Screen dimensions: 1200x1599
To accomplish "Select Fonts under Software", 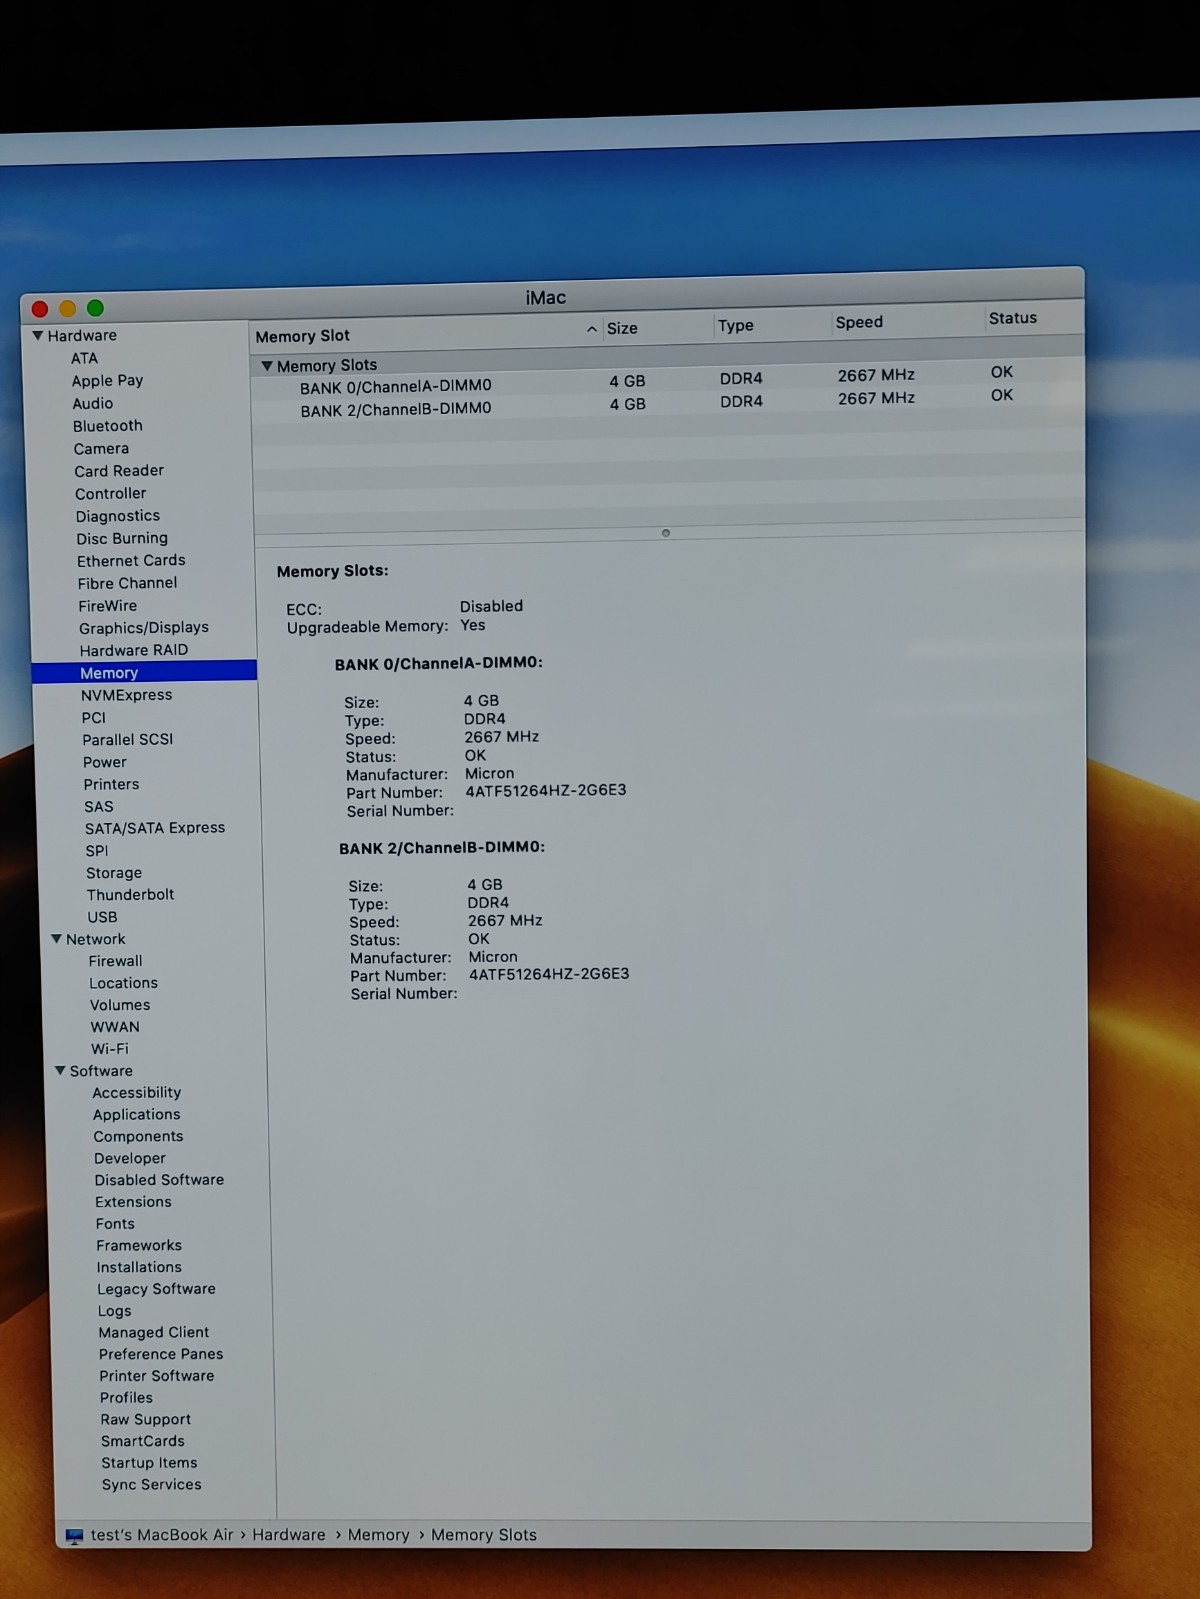I will click(x=115, y=1224).
